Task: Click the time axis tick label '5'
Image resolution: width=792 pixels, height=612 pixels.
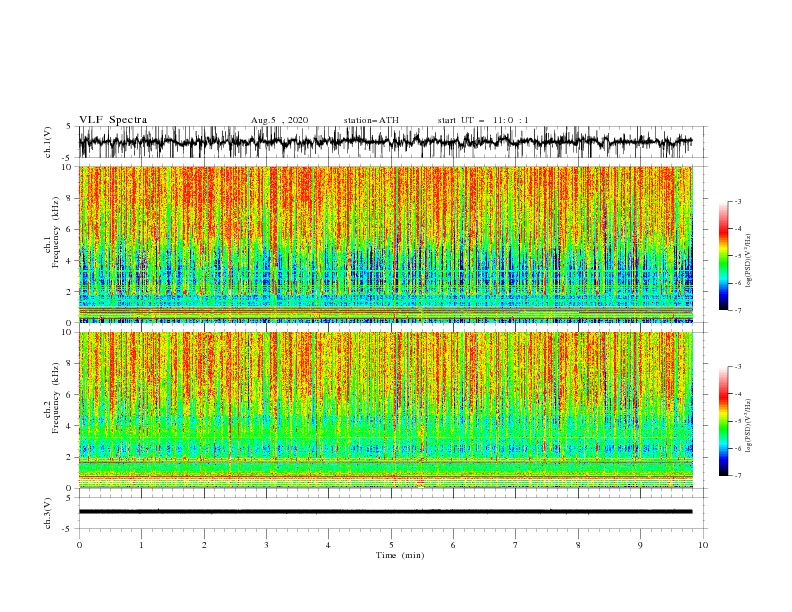Action: coord(391,545)
